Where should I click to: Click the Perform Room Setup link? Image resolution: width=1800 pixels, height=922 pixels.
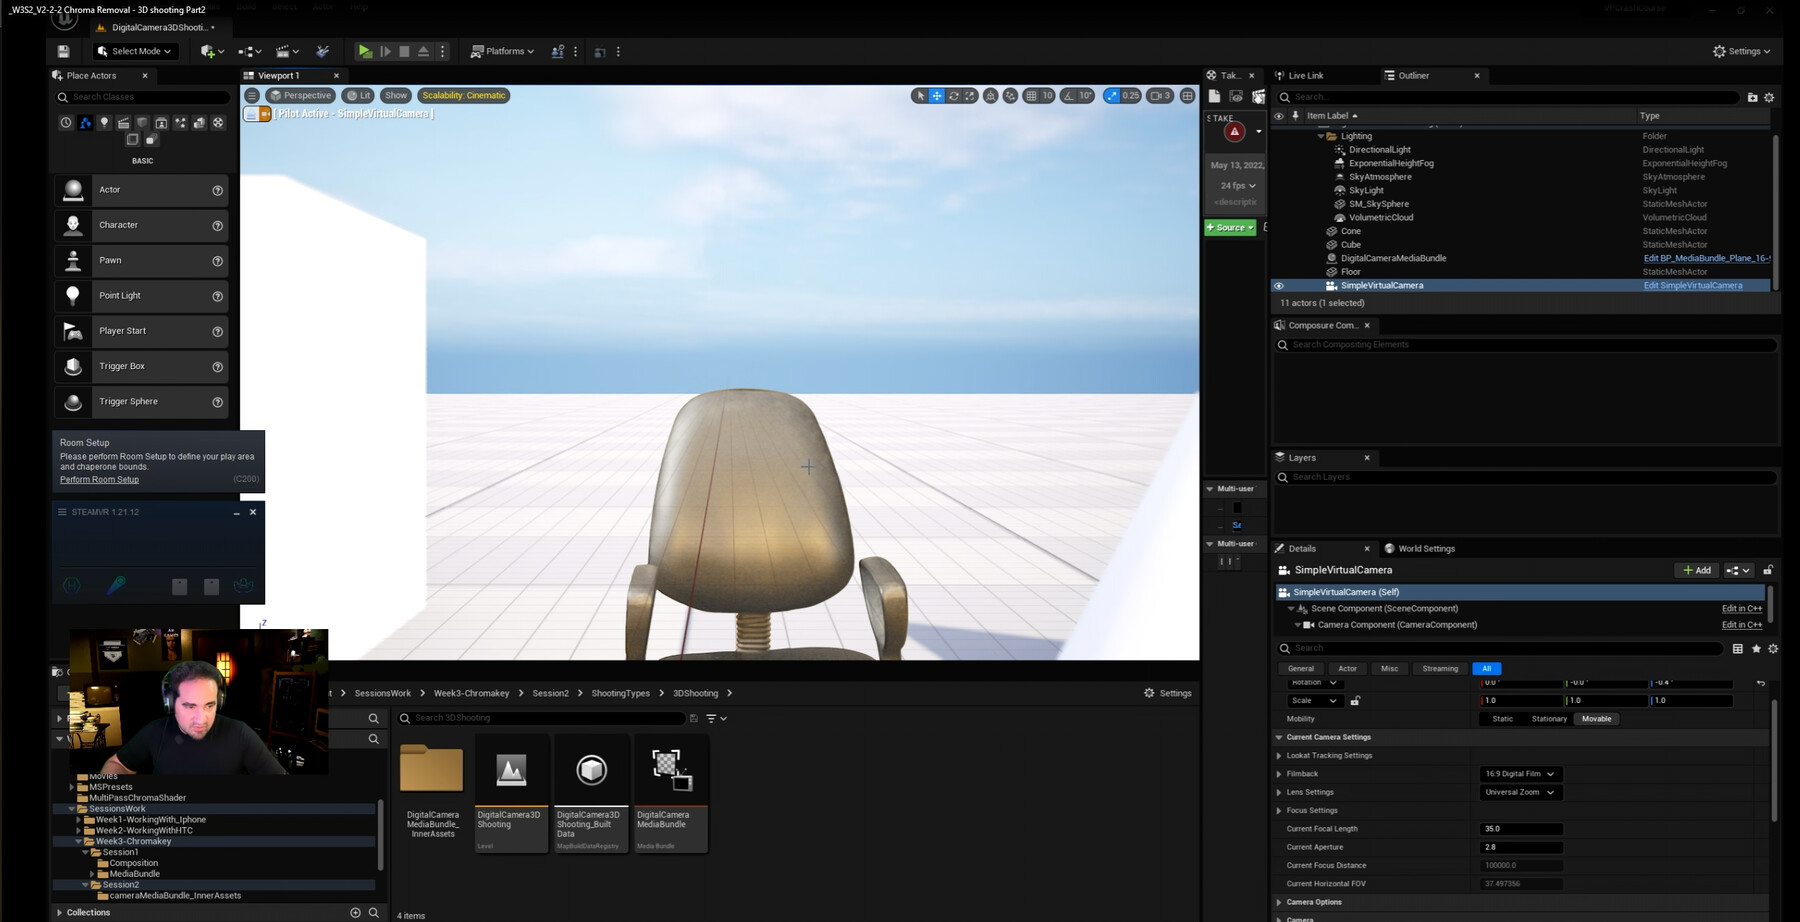point(98,479)
